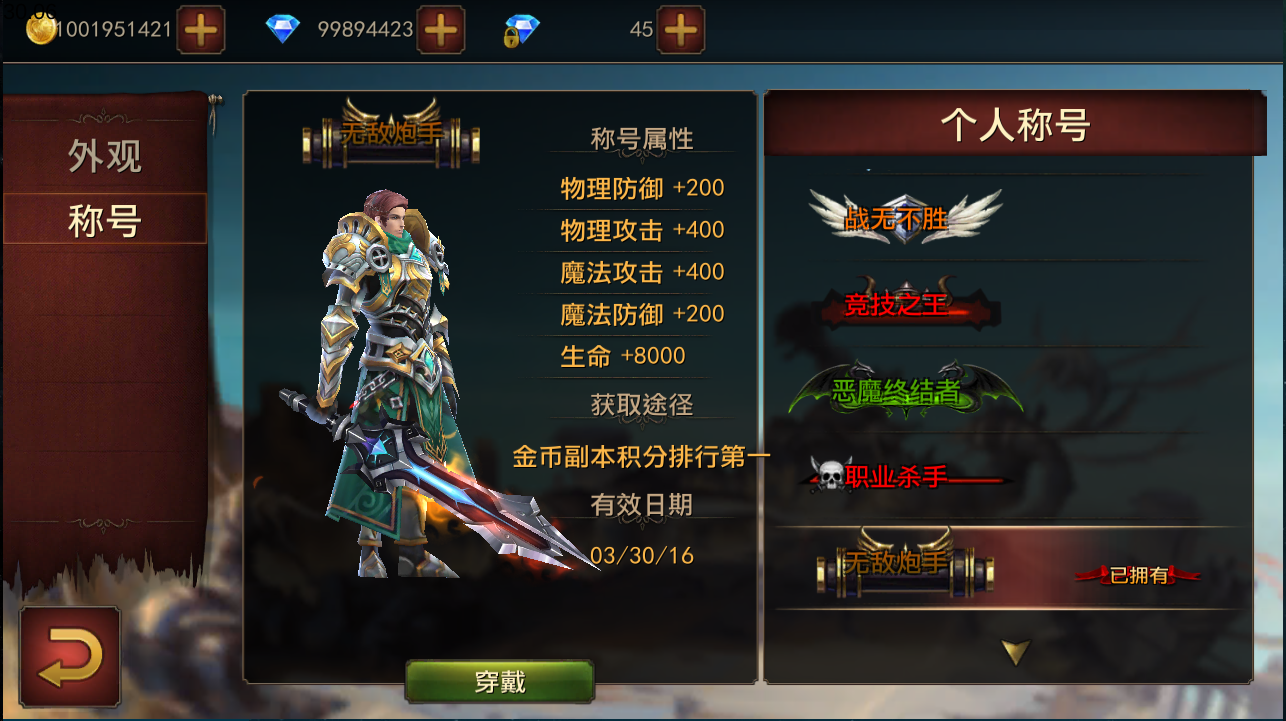1286x721 pixels.
Task: Click the green 穿戴 equip button
Action: (x=499, y=682)
